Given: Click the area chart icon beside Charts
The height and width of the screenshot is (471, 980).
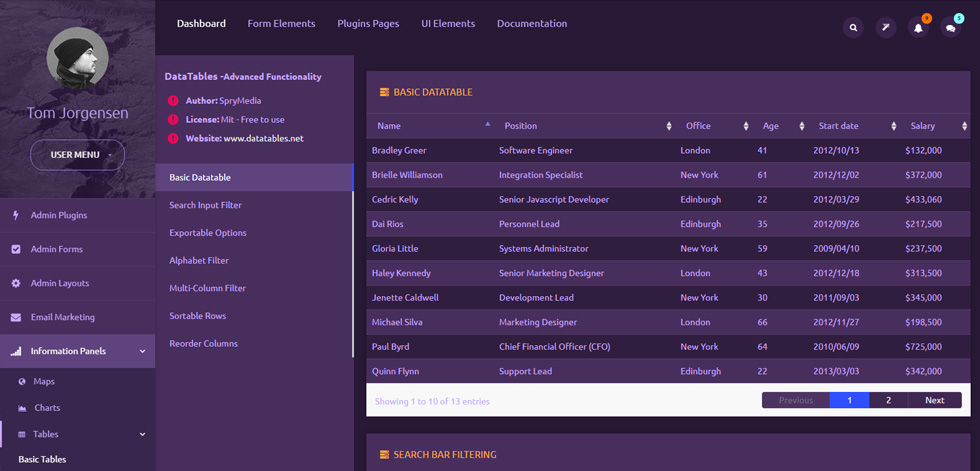Looking at the screenshot, I should click(22, 408).
